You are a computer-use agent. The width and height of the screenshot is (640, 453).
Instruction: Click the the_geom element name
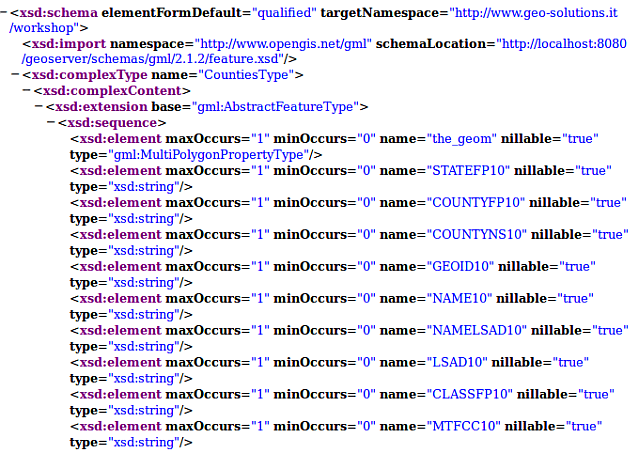pos(462,139)
